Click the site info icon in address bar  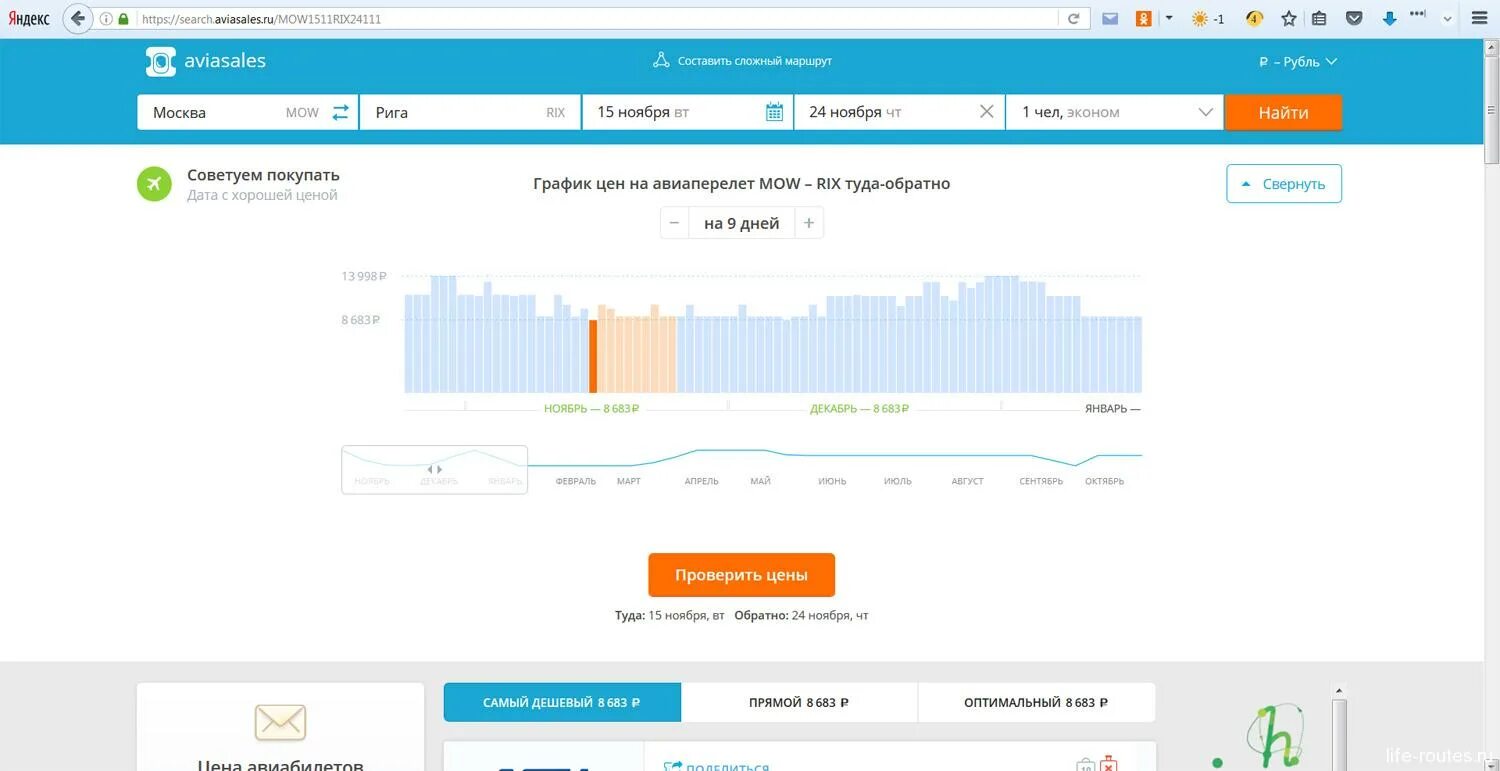106,19
